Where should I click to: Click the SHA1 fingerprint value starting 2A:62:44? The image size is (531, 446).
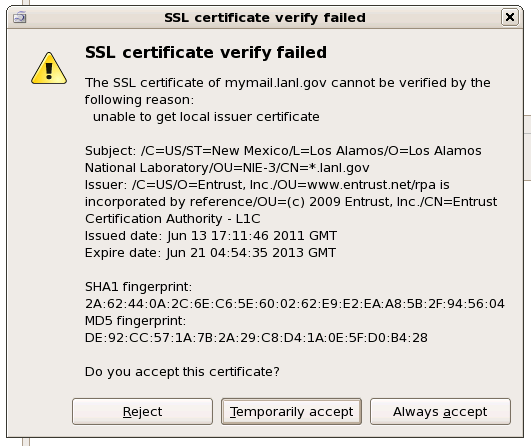pos(295,304)
